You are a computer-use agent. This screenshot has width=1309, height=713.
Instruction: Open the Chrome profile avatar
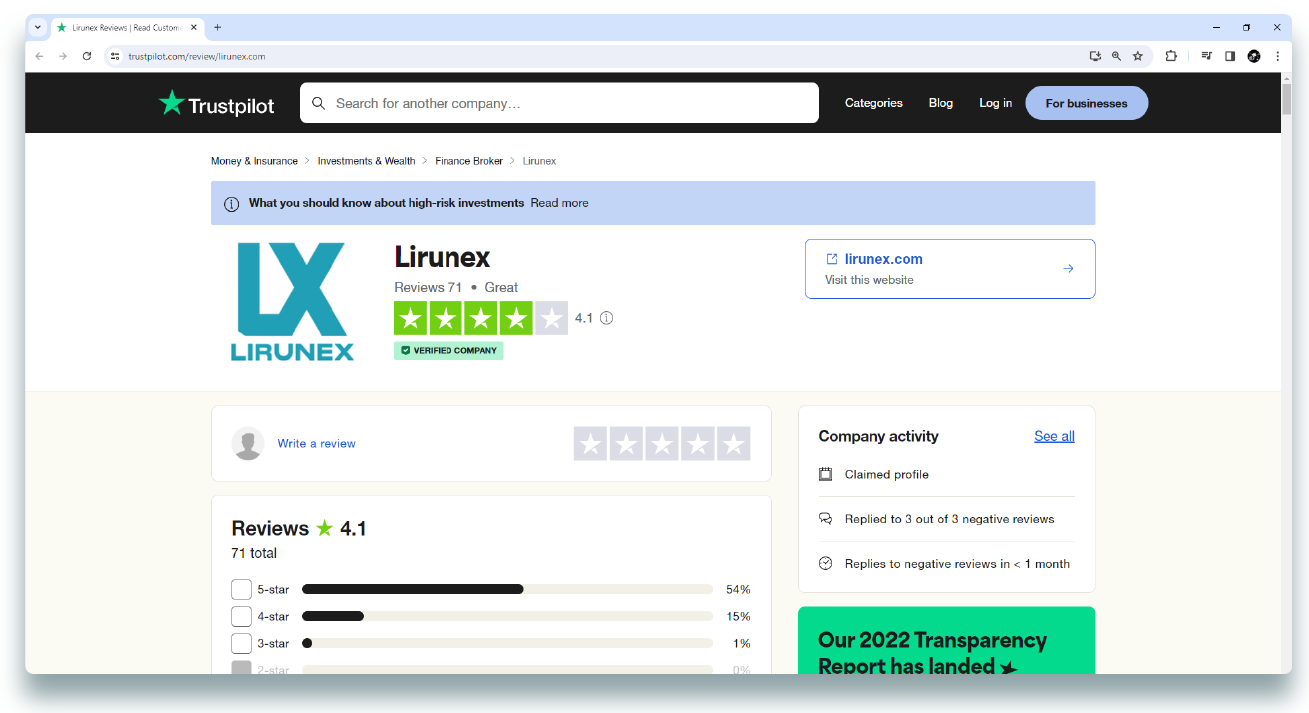(1254, 56)
